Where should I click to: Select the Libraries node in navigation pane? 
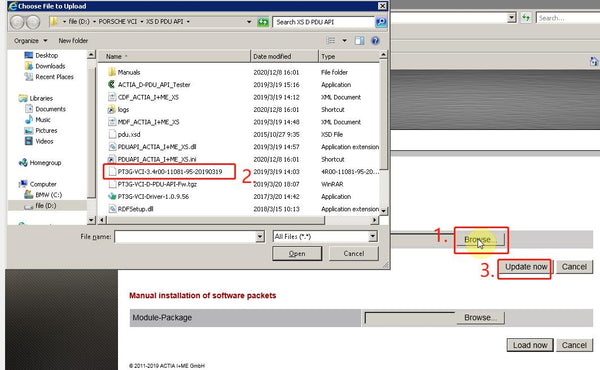pyautogui.click(x=41, y=98)
